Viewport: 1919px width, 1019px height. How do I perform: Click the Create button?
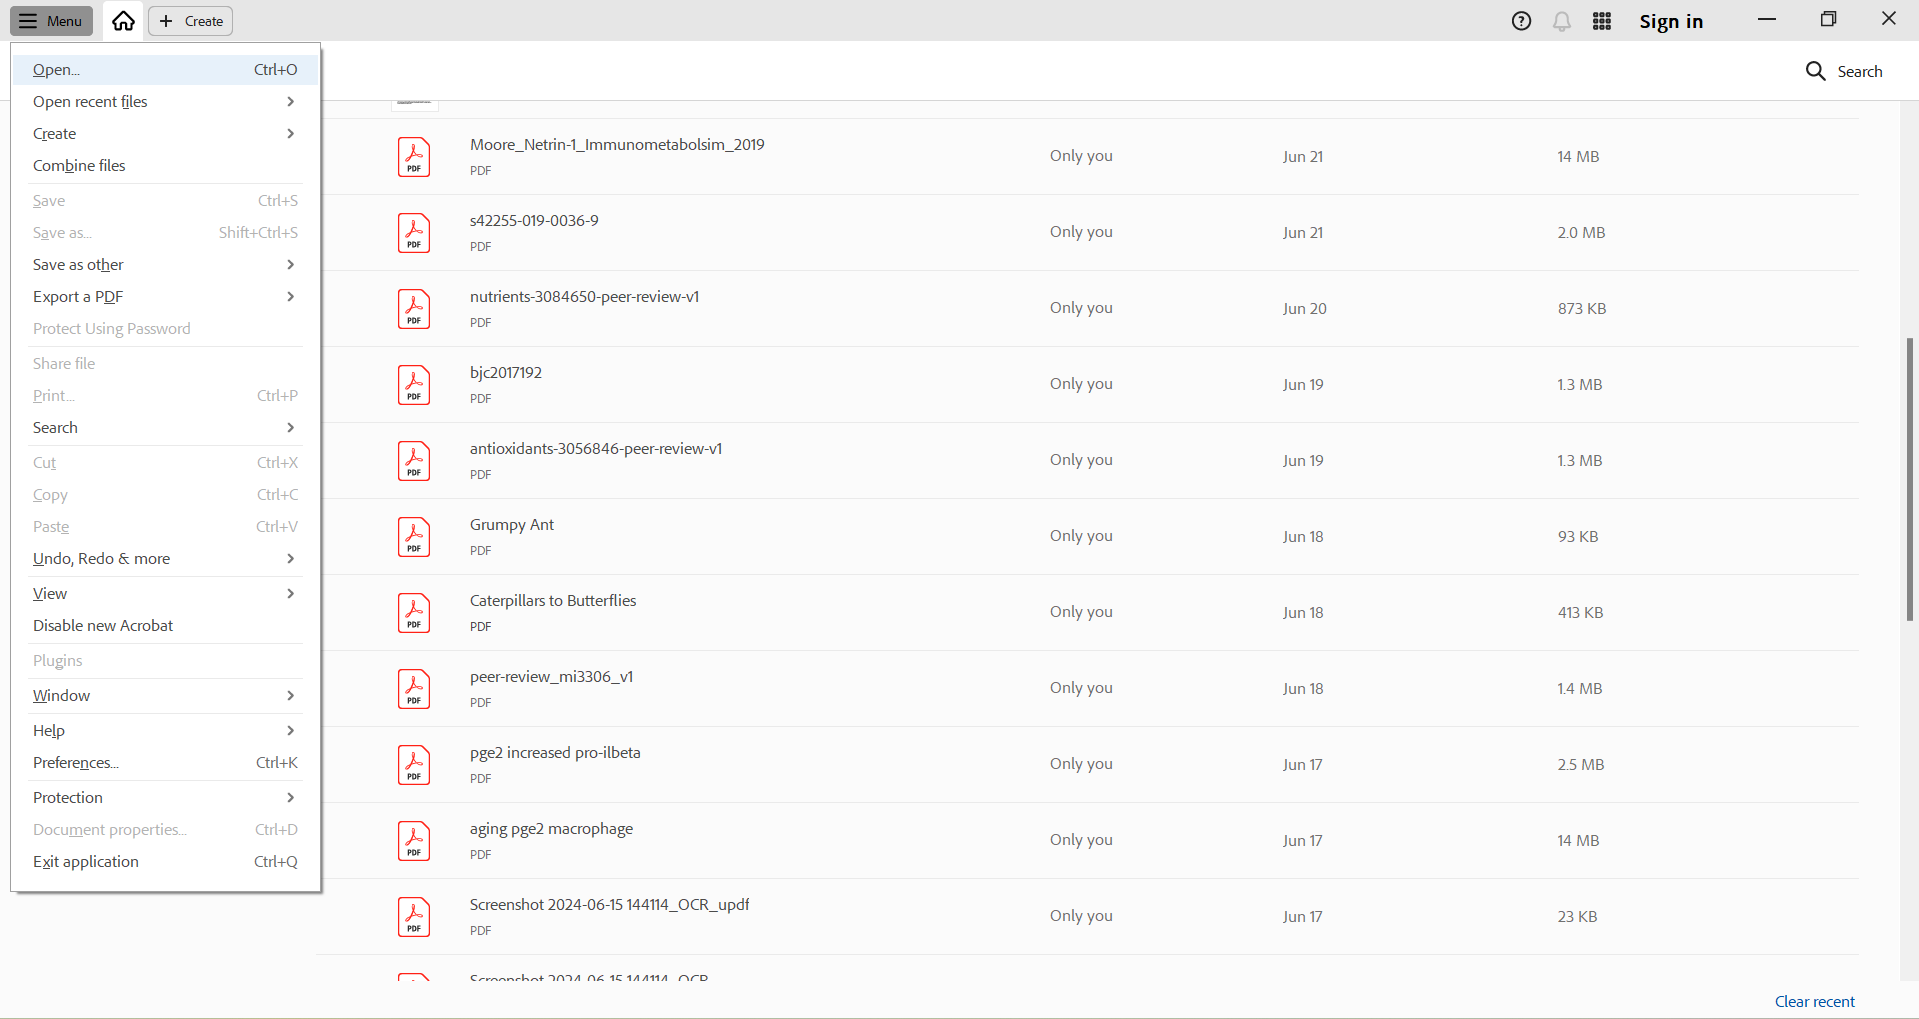pos(191,21)
